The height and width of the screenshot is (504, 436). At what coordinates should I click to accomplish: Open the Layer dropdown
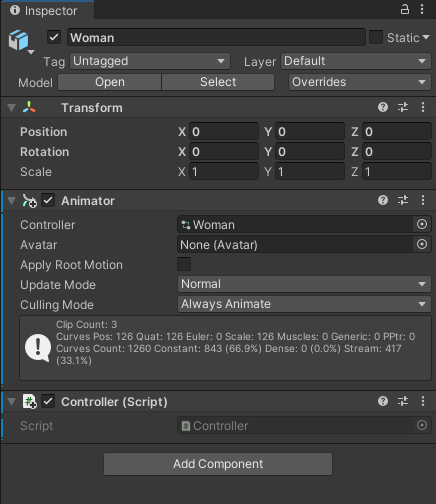[x=356, y=61]
